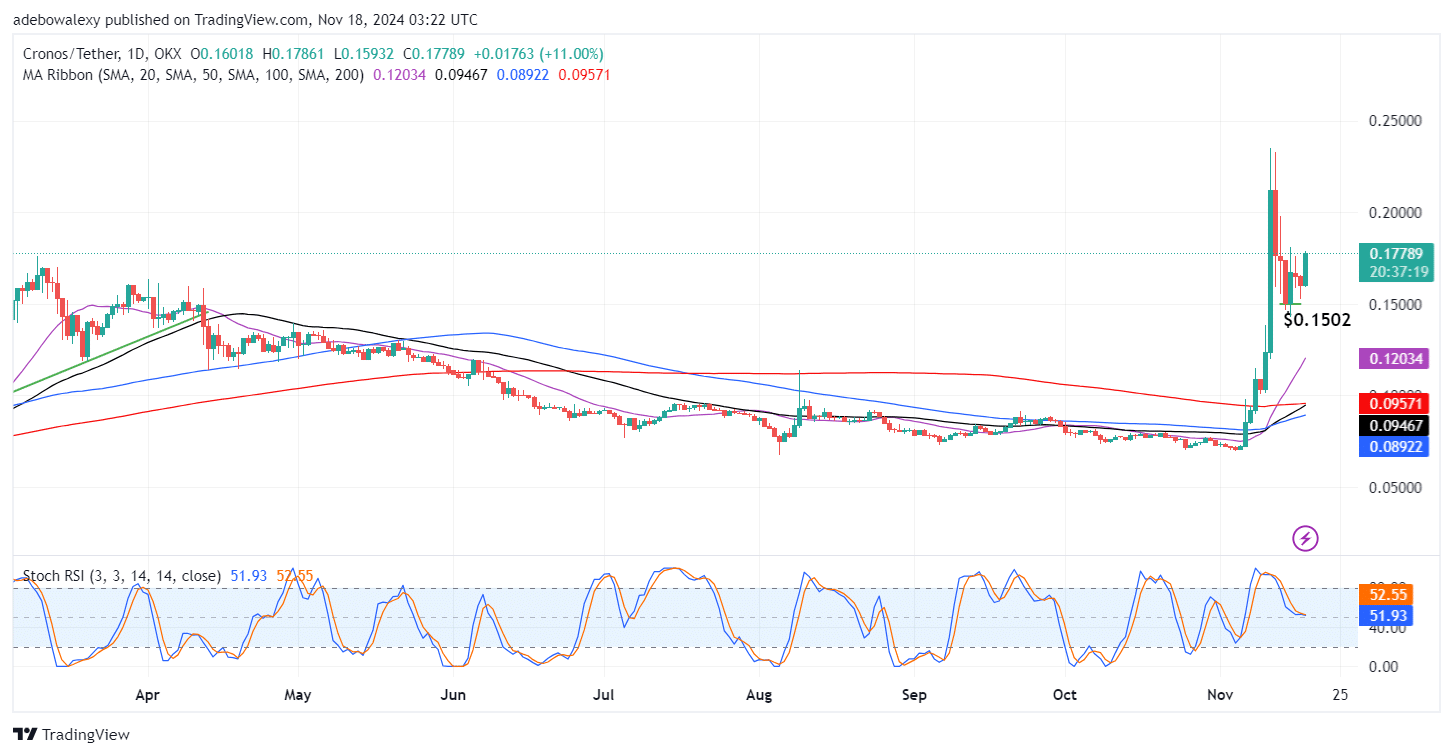Screen dimensions: 1453x756
Task: Click the Jun label on time axis
Action: [454, 694]
